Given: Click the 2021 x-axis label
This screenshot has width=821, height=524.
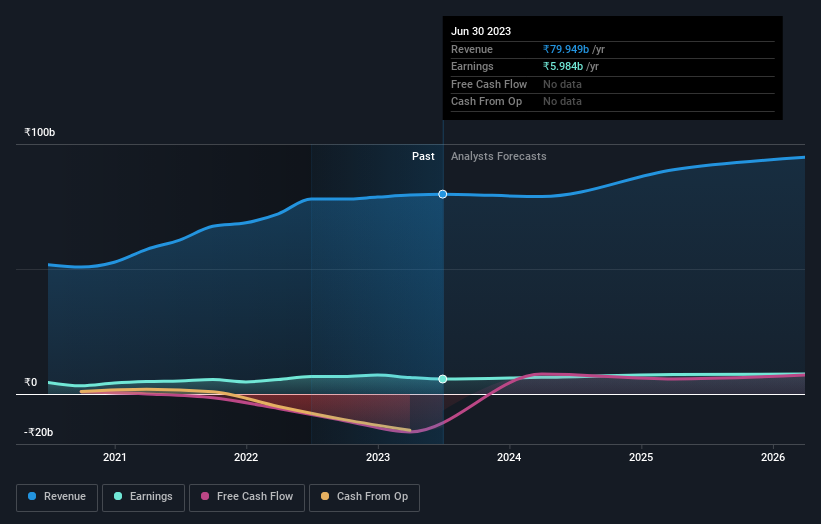Looking at the screenshot, I should tap(115, 457).
